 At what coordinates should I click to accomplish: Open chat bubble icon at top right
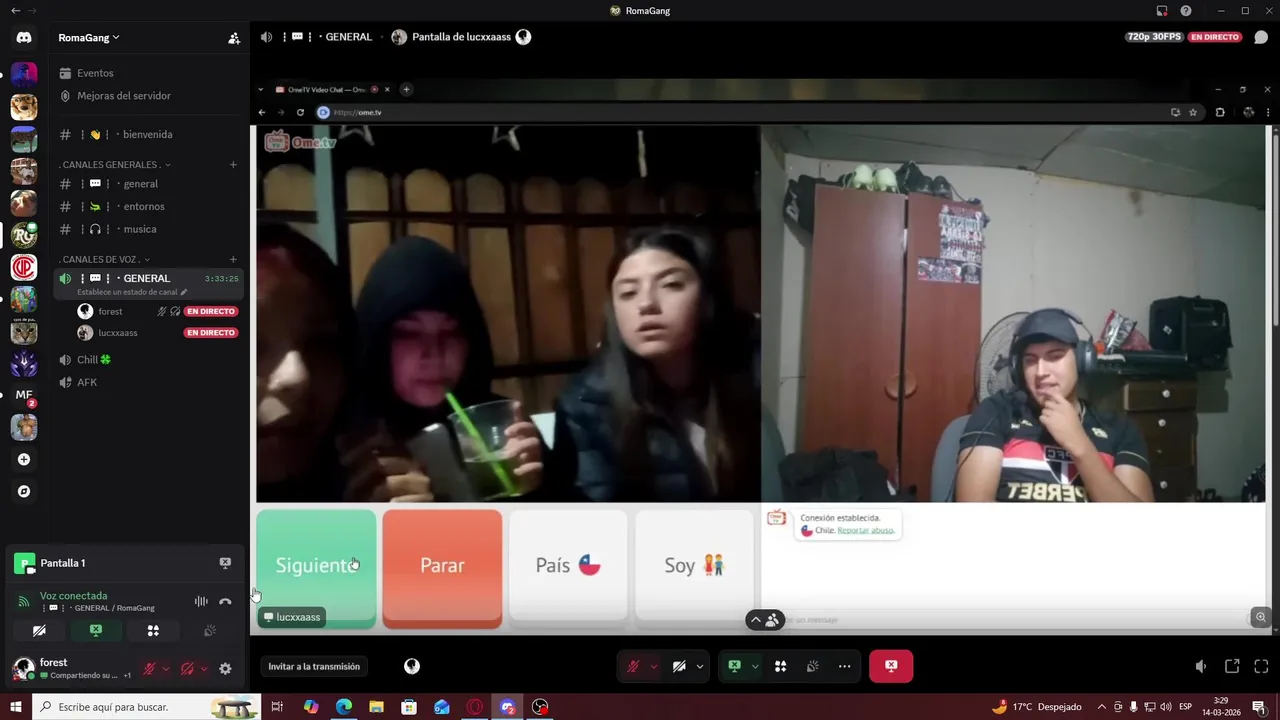point(1261,37)
